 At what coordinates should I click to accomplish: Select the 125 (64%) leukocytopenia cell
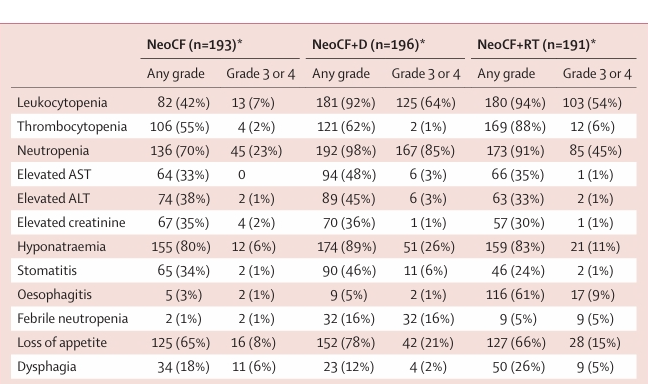pos(426,103)
